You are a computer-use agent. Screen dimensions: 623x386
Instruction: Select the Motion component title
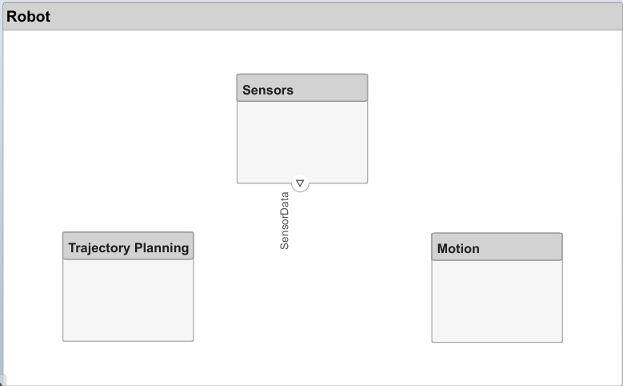(458, 249)
